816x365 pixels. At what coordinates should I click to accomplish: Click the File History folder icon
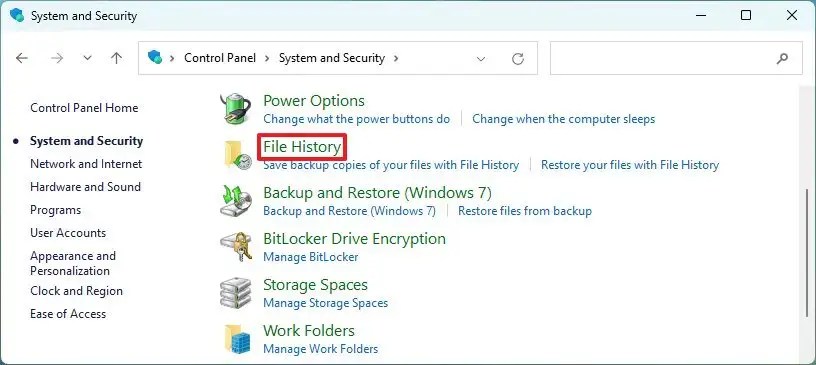pyautogui.click(x=238, y=155)
